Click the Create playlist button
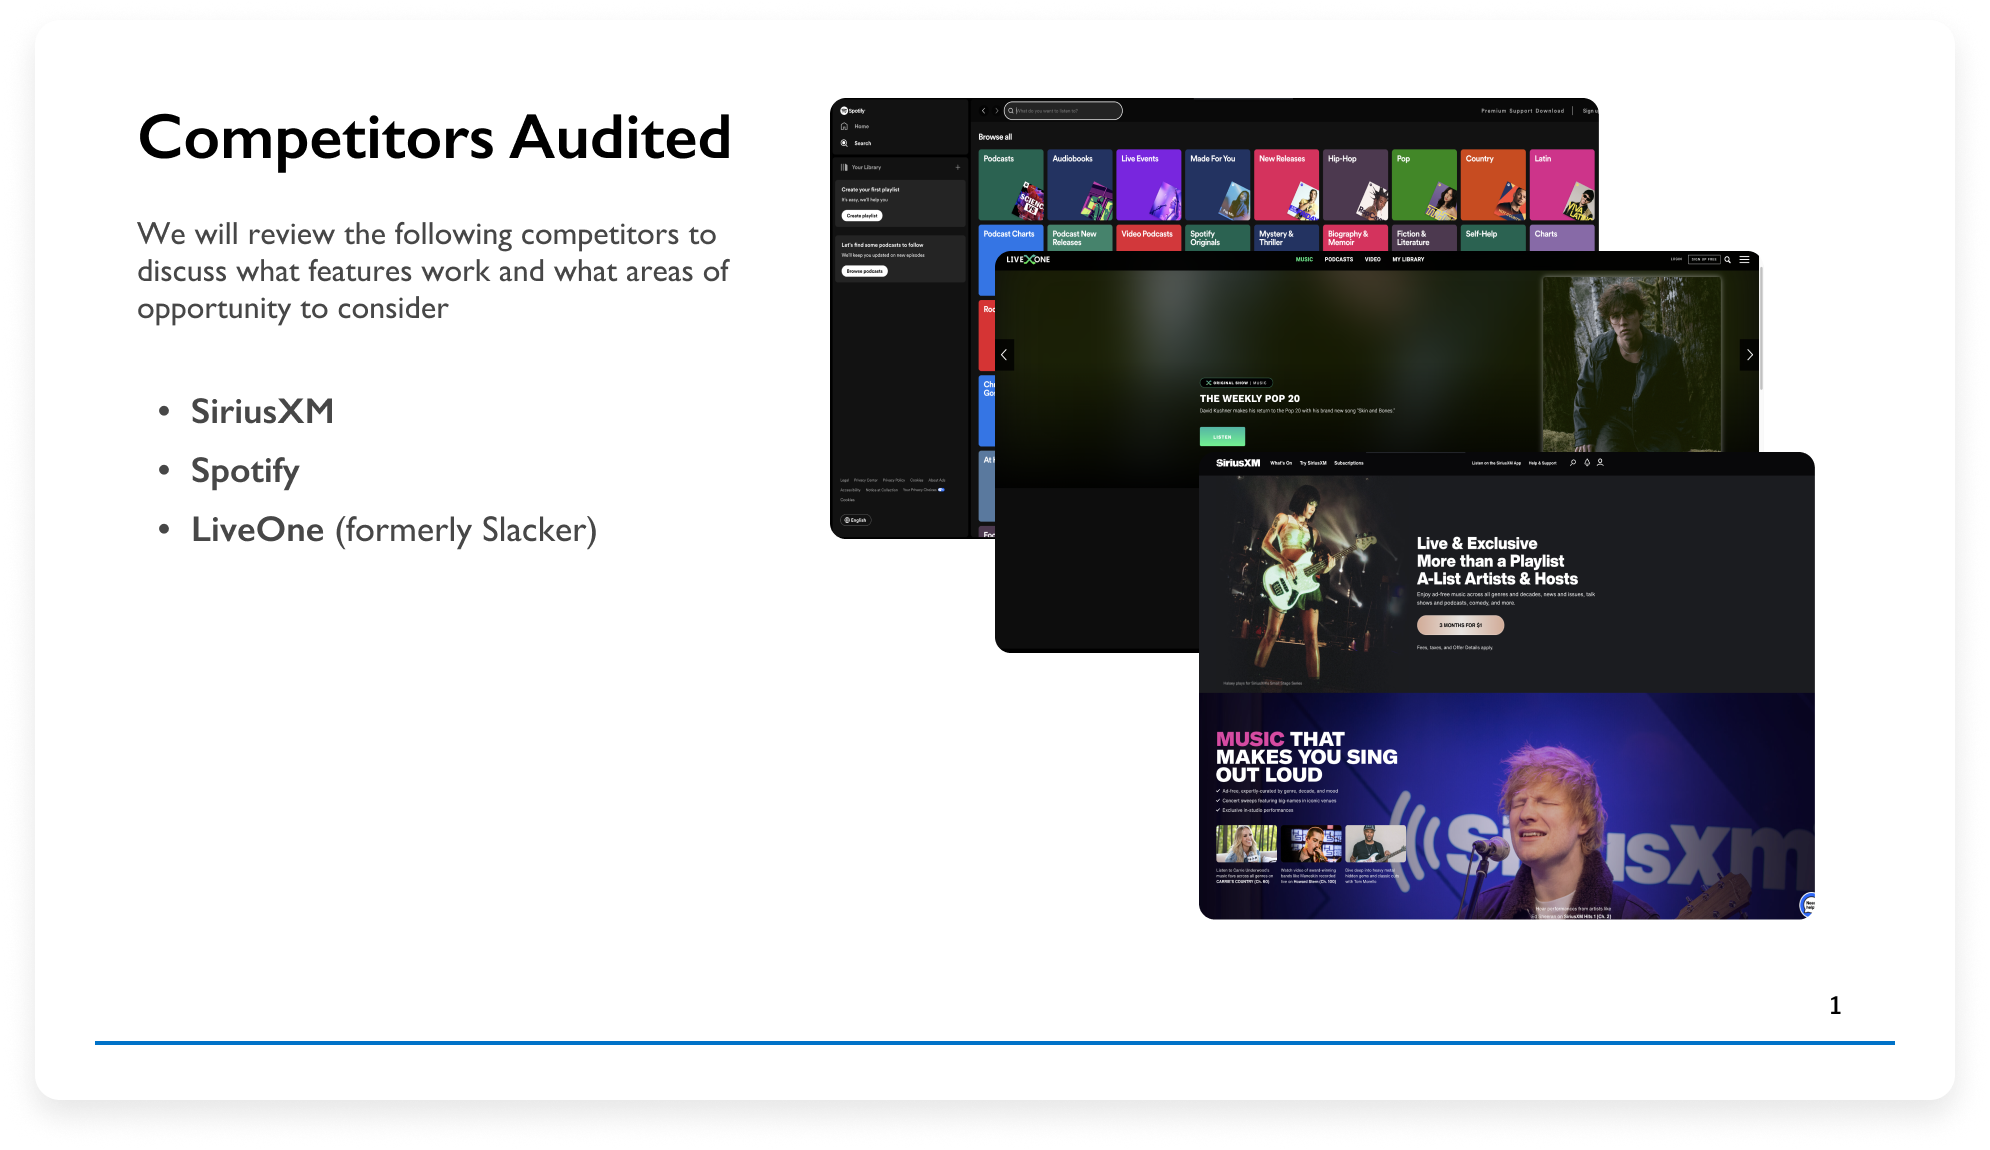 (x=862, y=216)
